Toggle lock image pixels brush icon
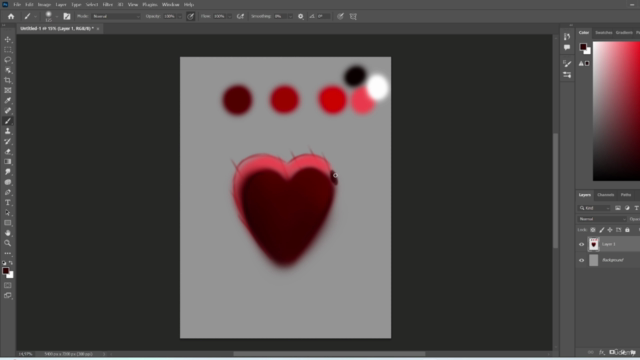This screenshot has width=640, height=360. tap(602, 230)
